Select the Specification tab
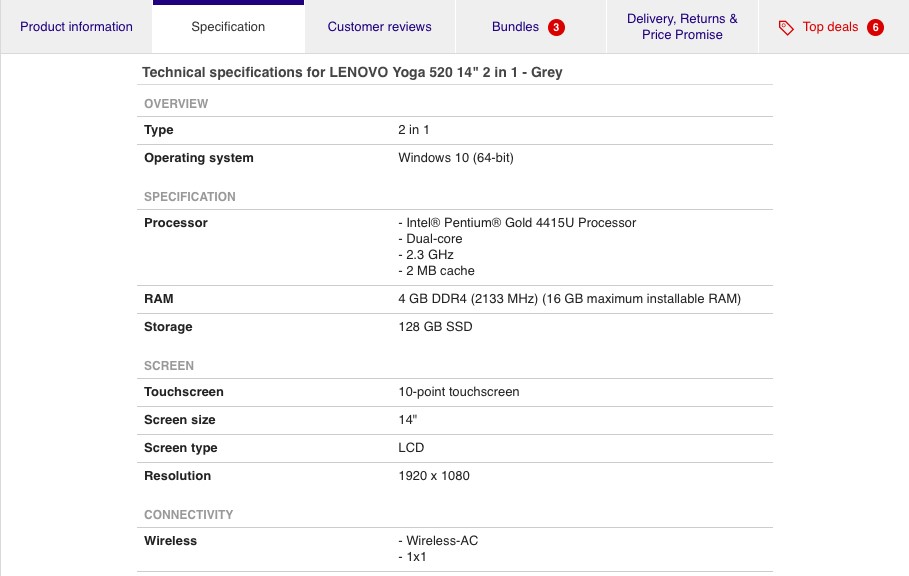Viewport: 909px width, 576px height. click(228, 27)
